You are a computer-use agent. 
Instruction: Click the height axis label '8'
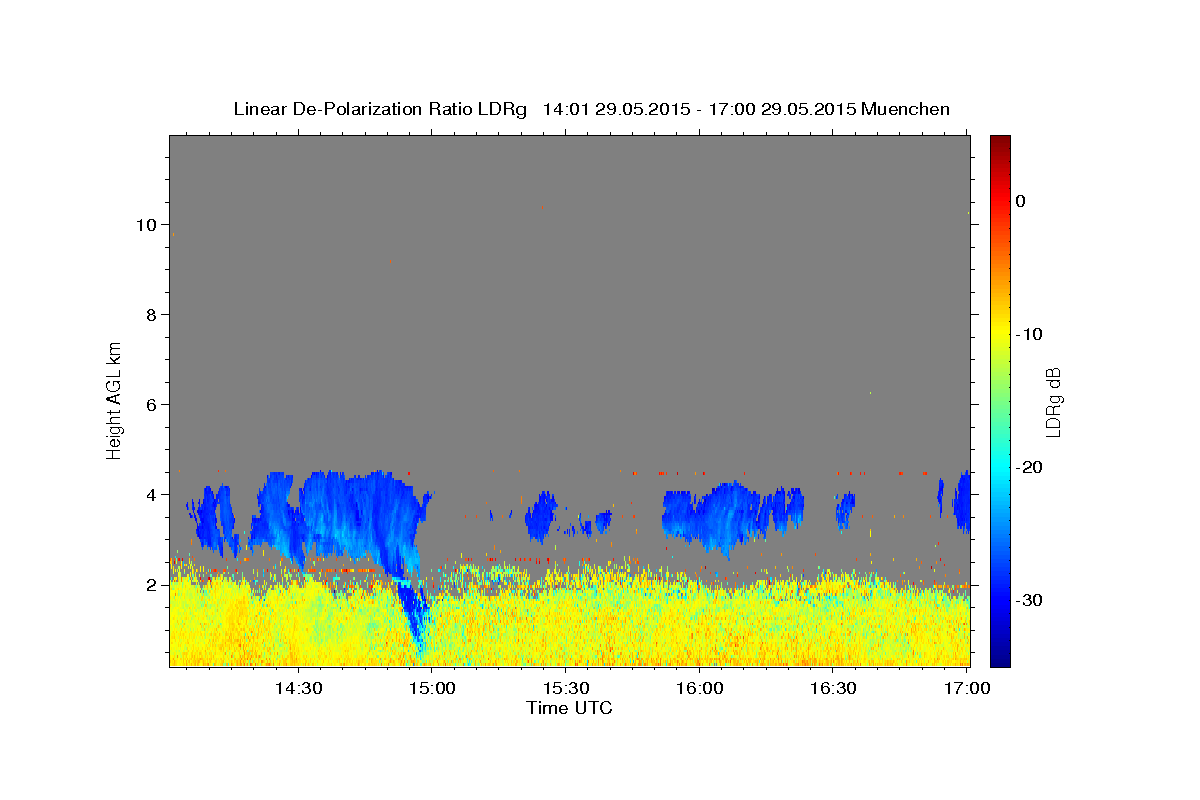[150, 314]
